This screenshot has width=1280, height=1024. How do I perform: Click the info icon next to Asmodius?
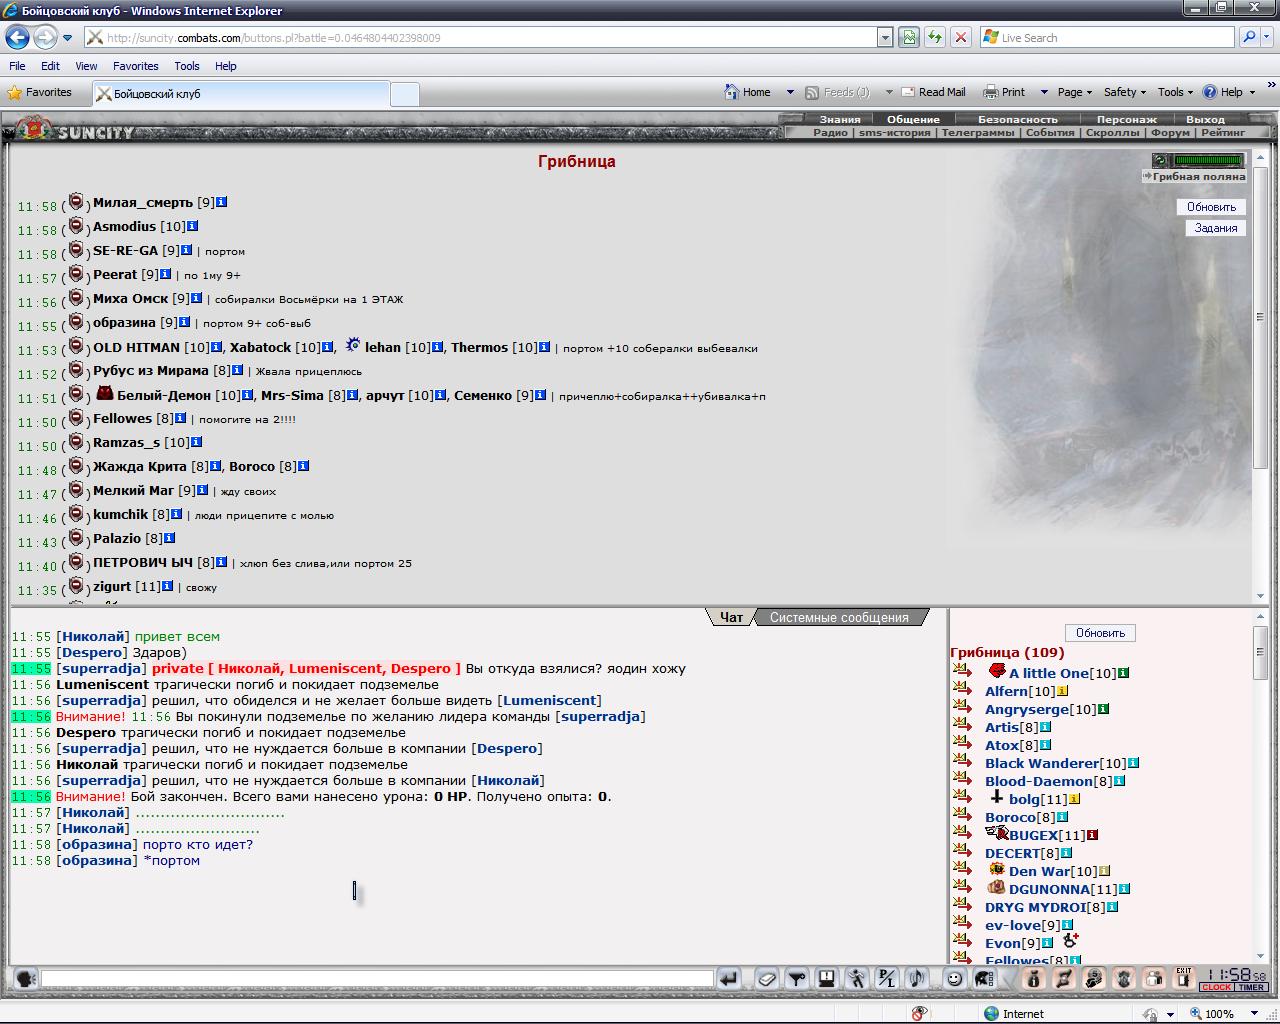(192, 226)
